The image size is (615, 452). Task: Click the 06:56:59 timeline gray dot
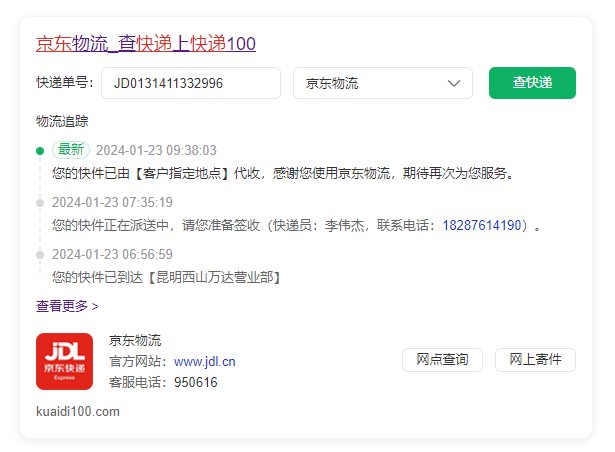coord(40,255)
